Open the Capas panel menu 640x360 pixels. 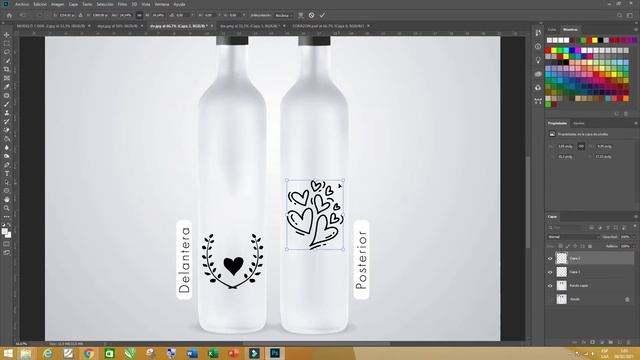click(636, 216)
